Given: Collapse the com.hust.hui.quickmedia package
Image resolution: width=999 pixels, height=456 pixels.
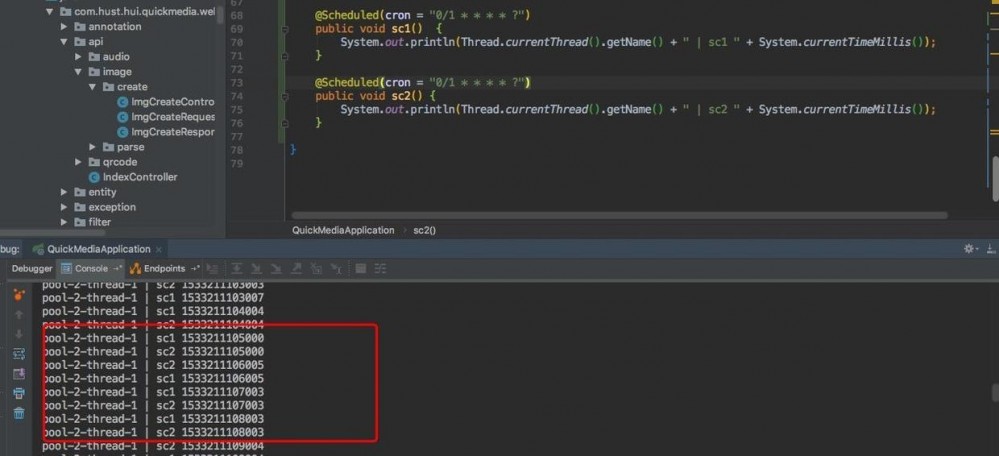Looking at the screenshot, I should [x=50, y=11].
